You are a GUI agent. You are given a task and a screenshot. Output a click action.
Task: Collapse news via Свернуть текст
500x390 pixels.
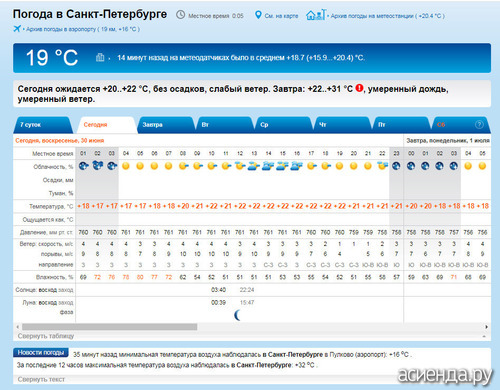(41, 379)
